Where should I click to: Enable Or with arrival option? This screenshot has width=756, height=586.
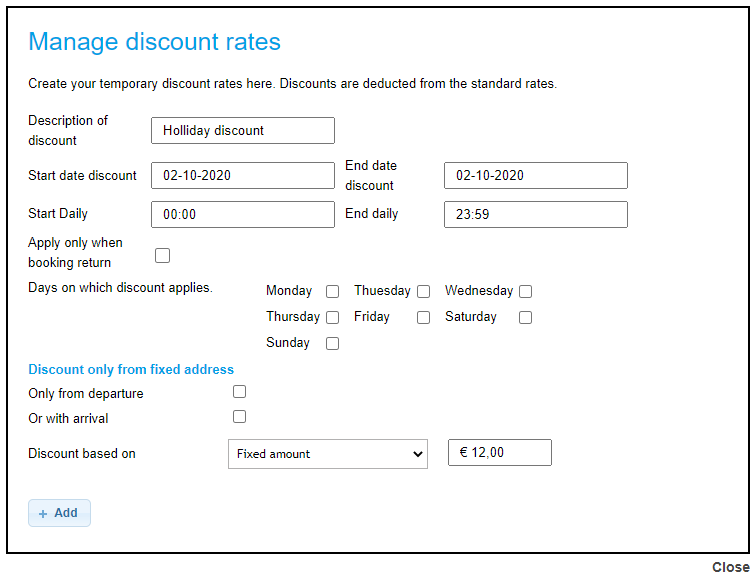[240, 417]
